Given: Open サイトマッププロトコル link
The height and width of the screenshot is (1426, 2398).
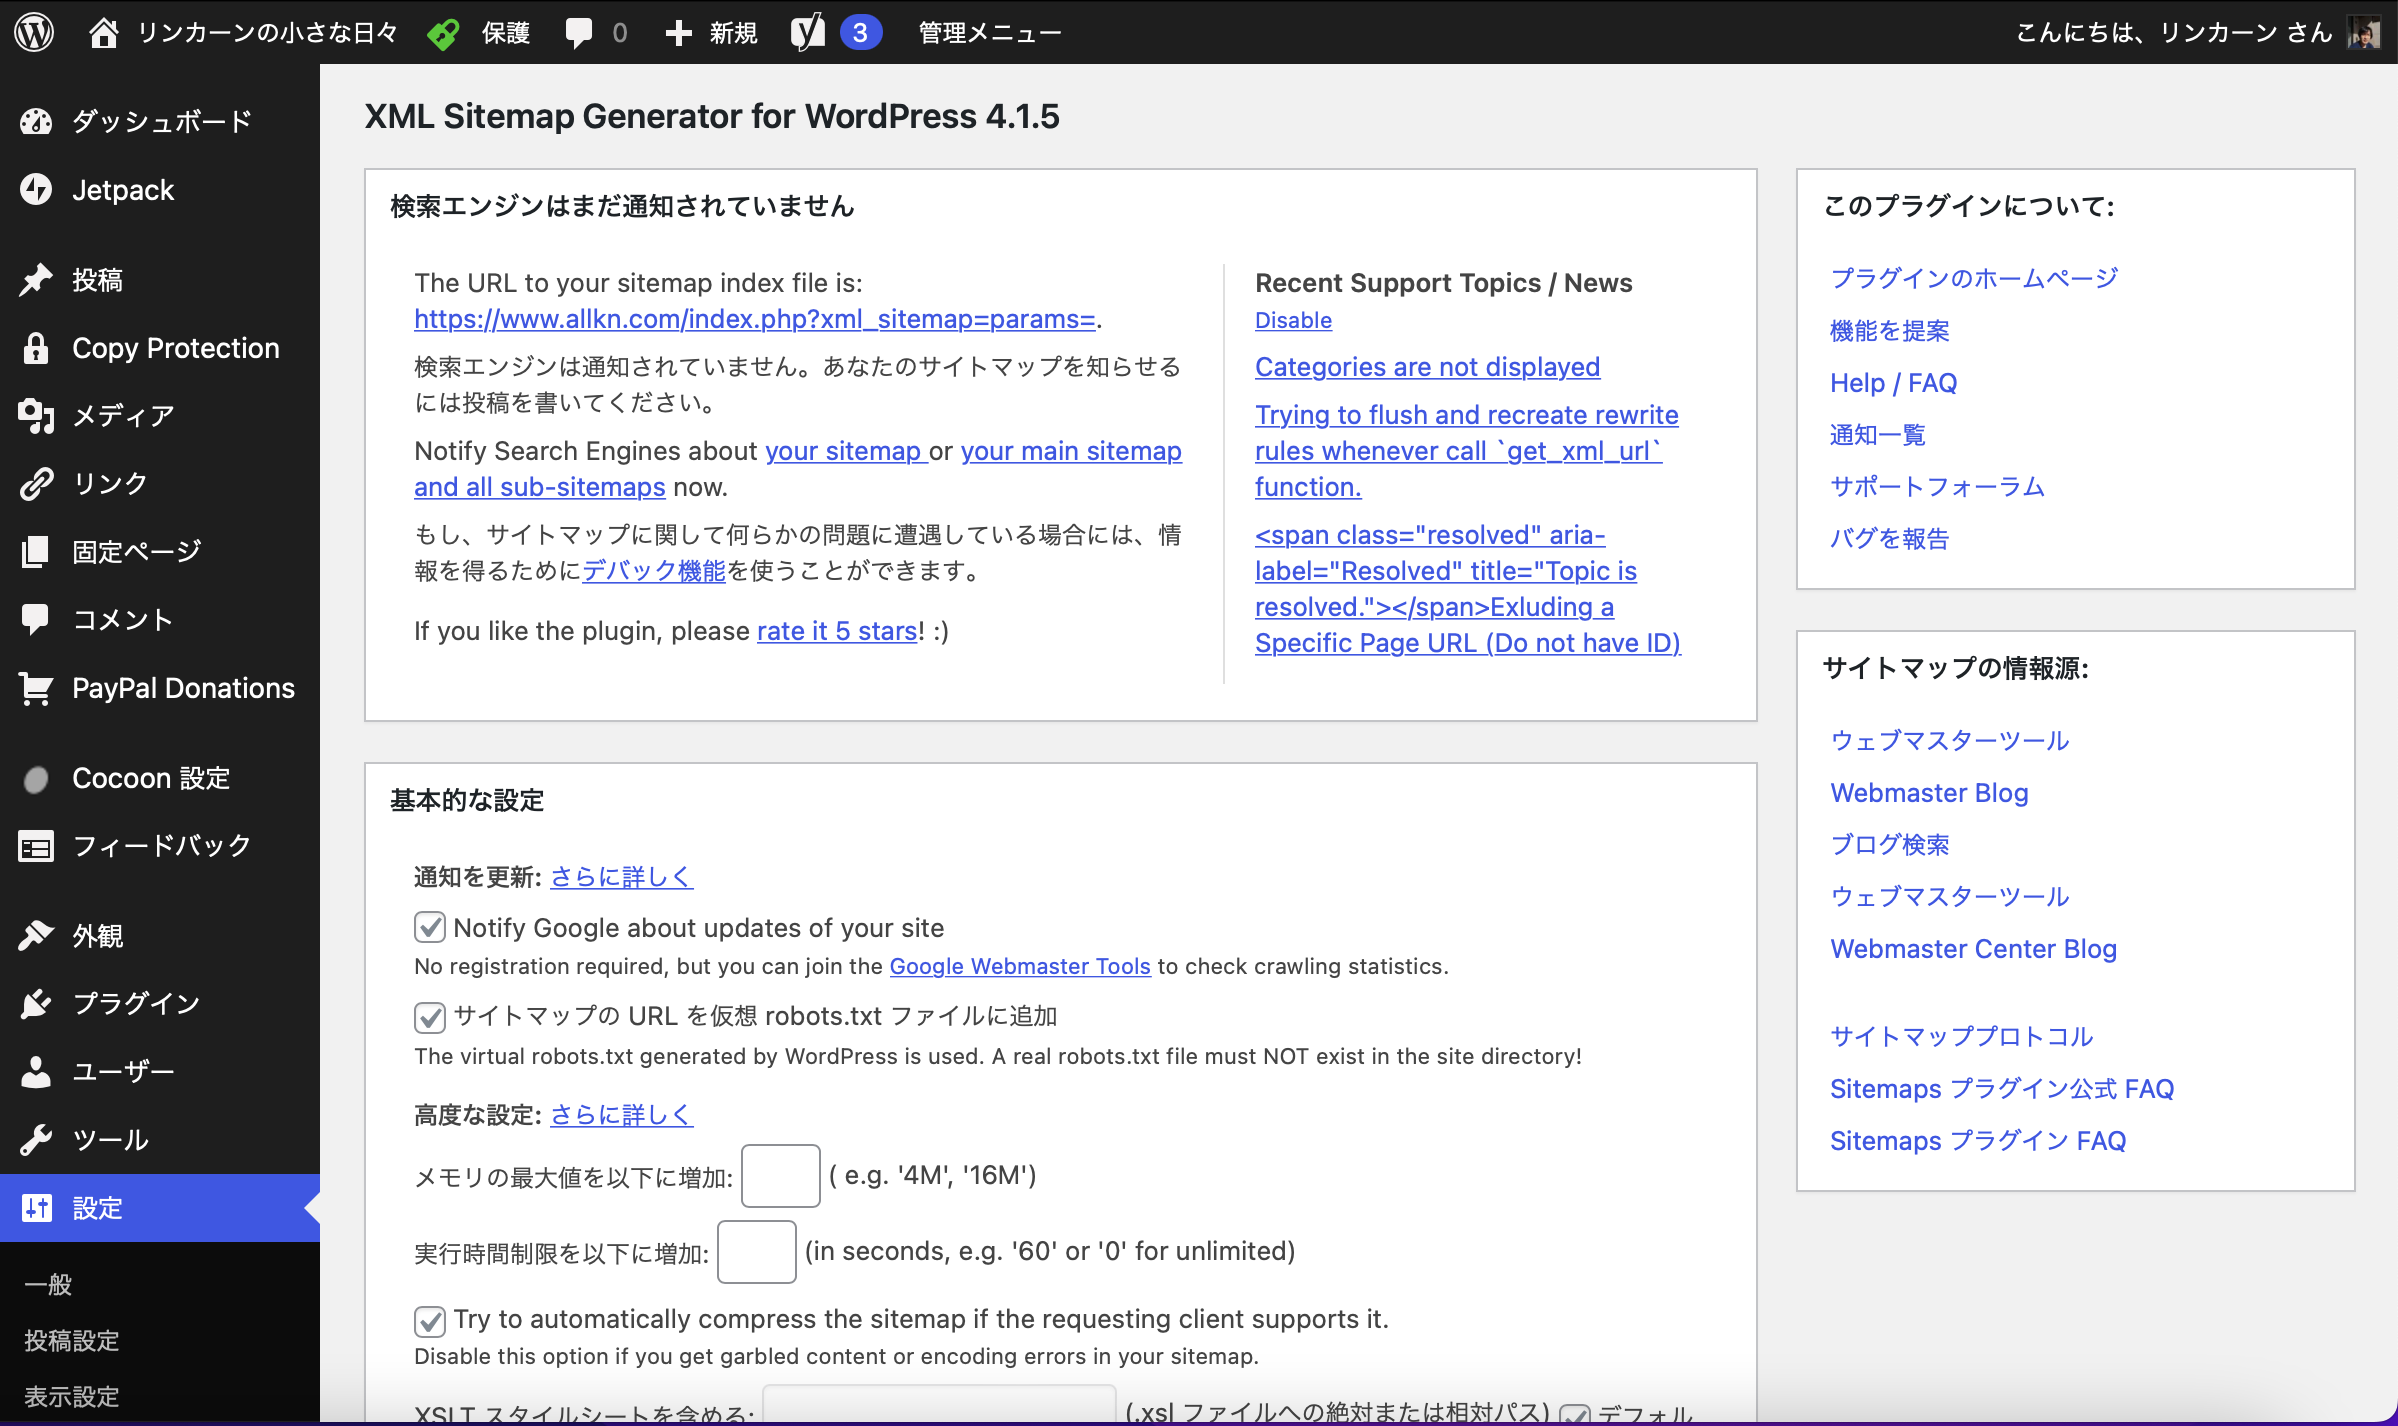Looking at the screenshot, I should (x=1962, y=1037).
